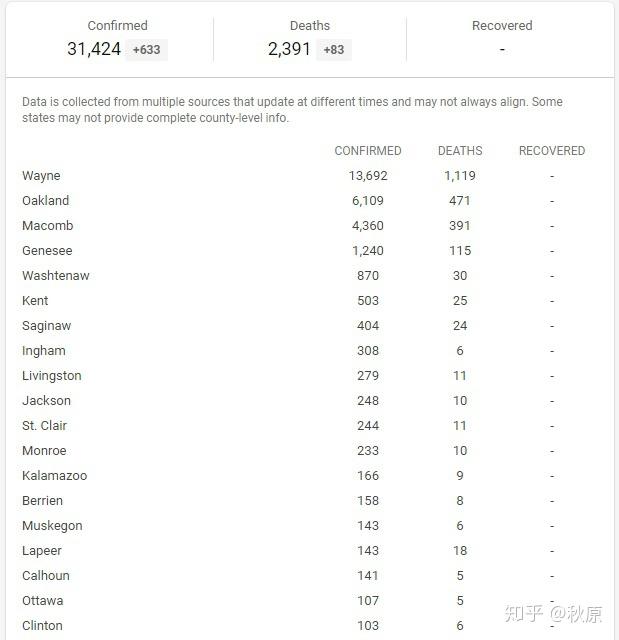Click the Kent county name
Image resolution: width=619 pixels, height=640 pixels.
click(35, 301)
